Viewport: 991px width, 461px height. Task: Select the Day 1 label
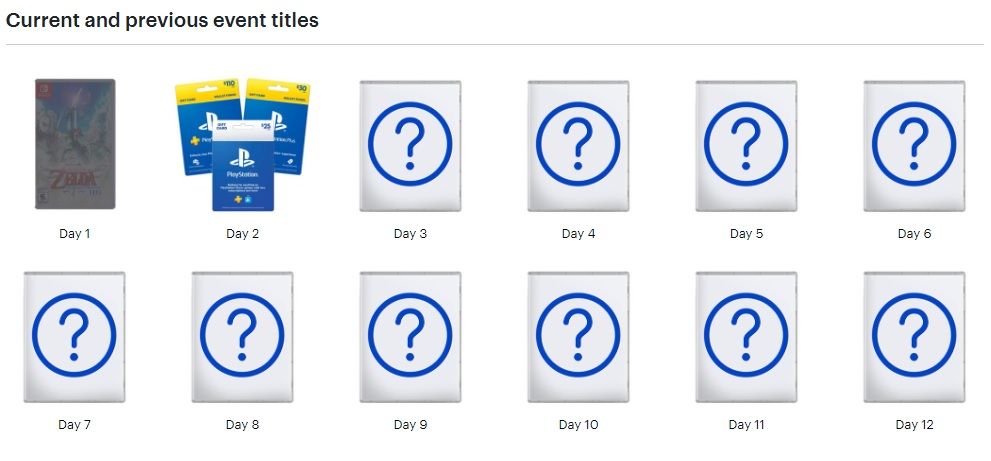(x=75, y=234)
